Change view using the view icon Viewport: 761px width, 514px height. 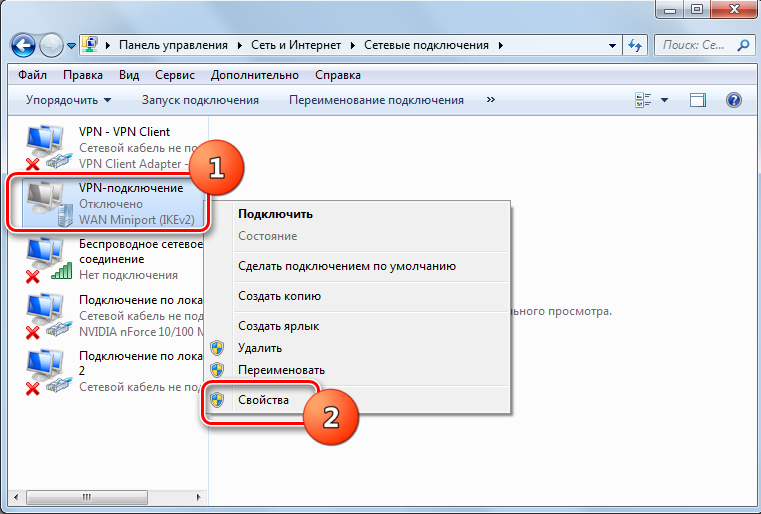[644, 100]
